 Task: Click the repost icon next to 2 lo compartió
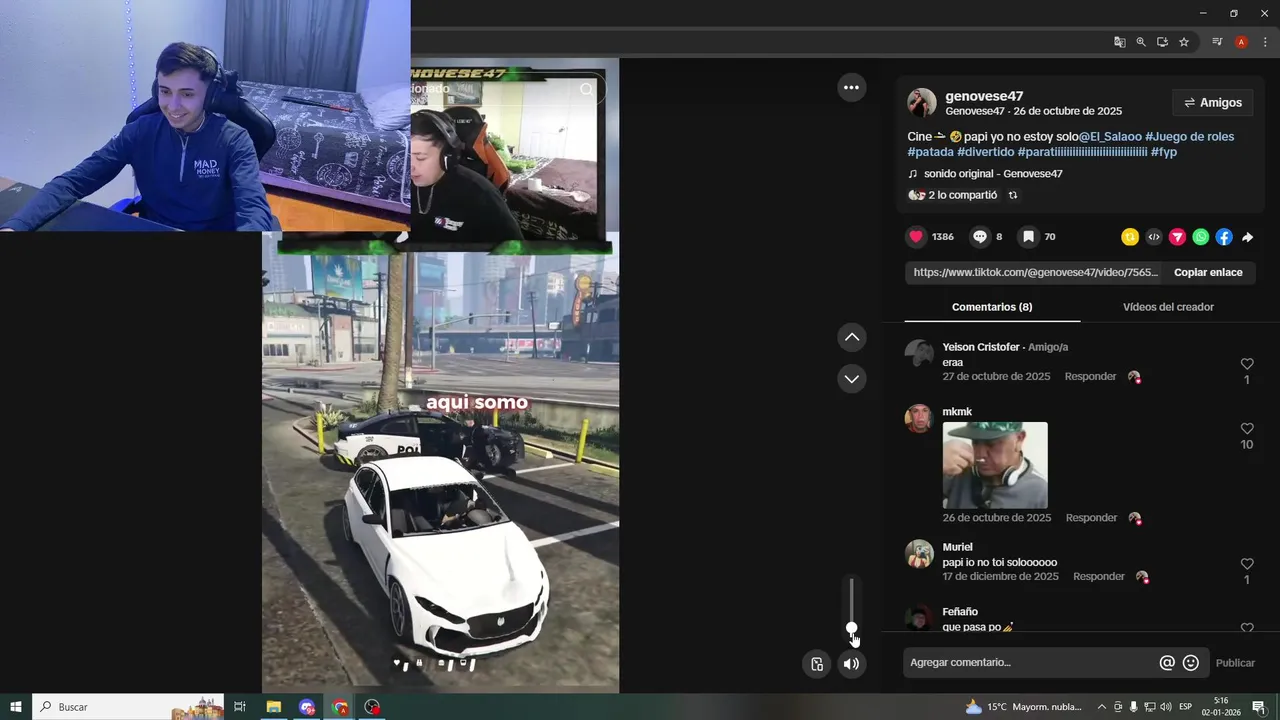click(x=1013, y=196)
